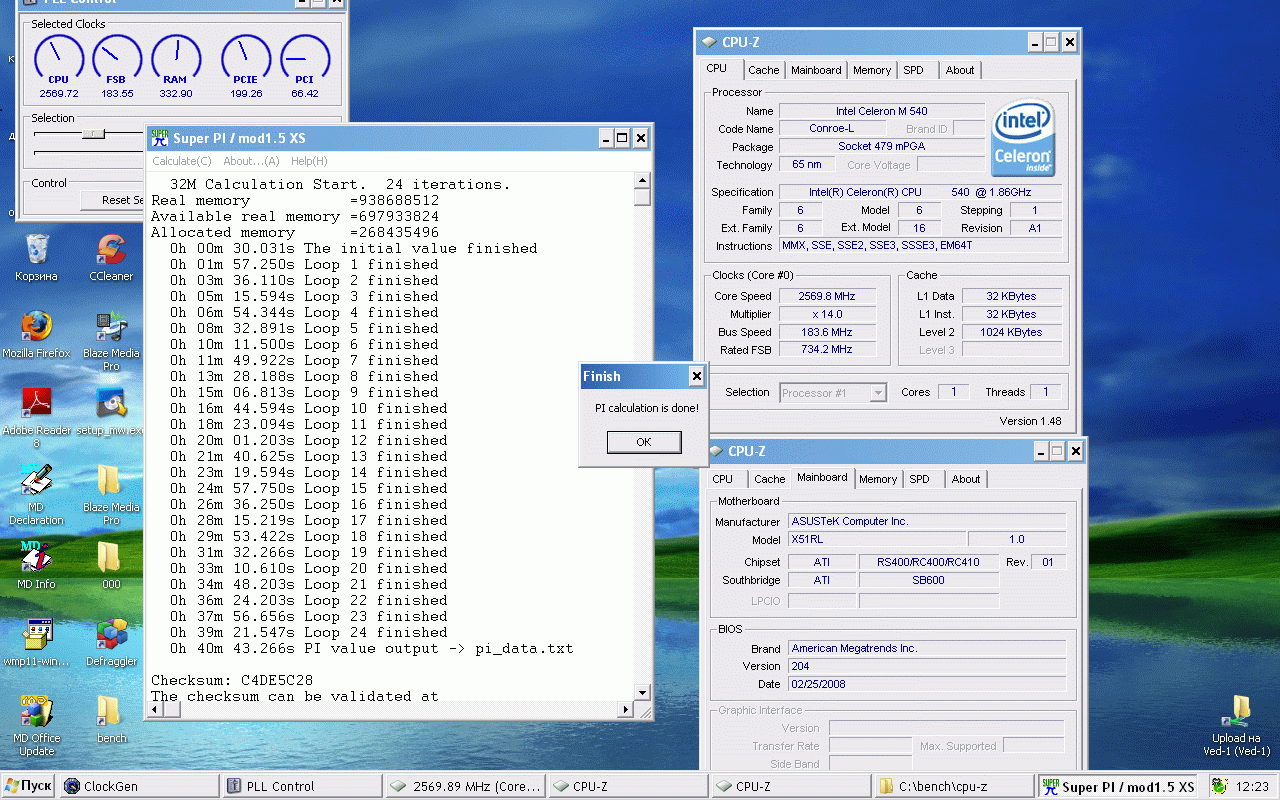Click the Intel Celeron inside logo
Viewport: 1280px width, 800px height.
point(1023,138)
